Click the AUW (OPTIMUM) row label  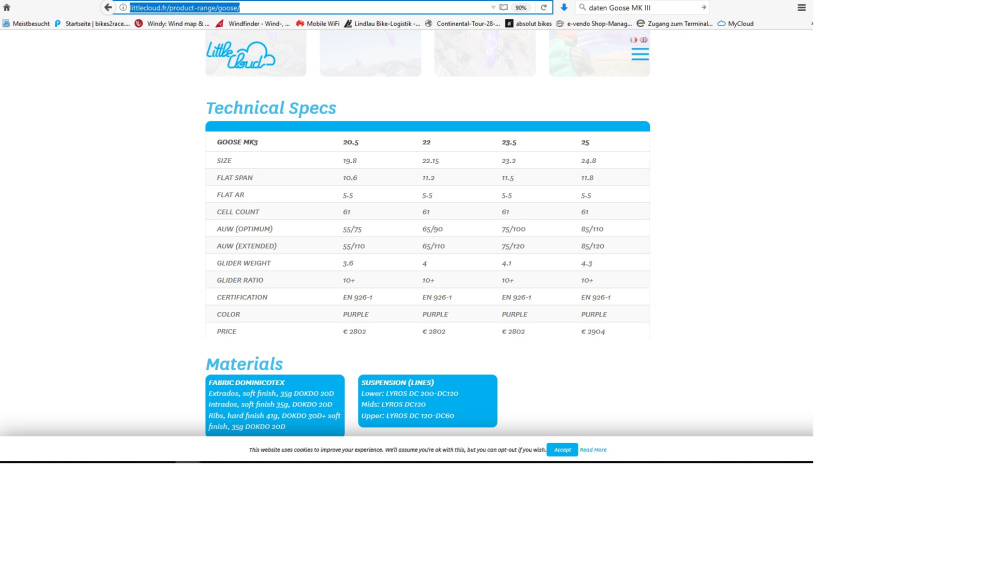pos(244,229)
